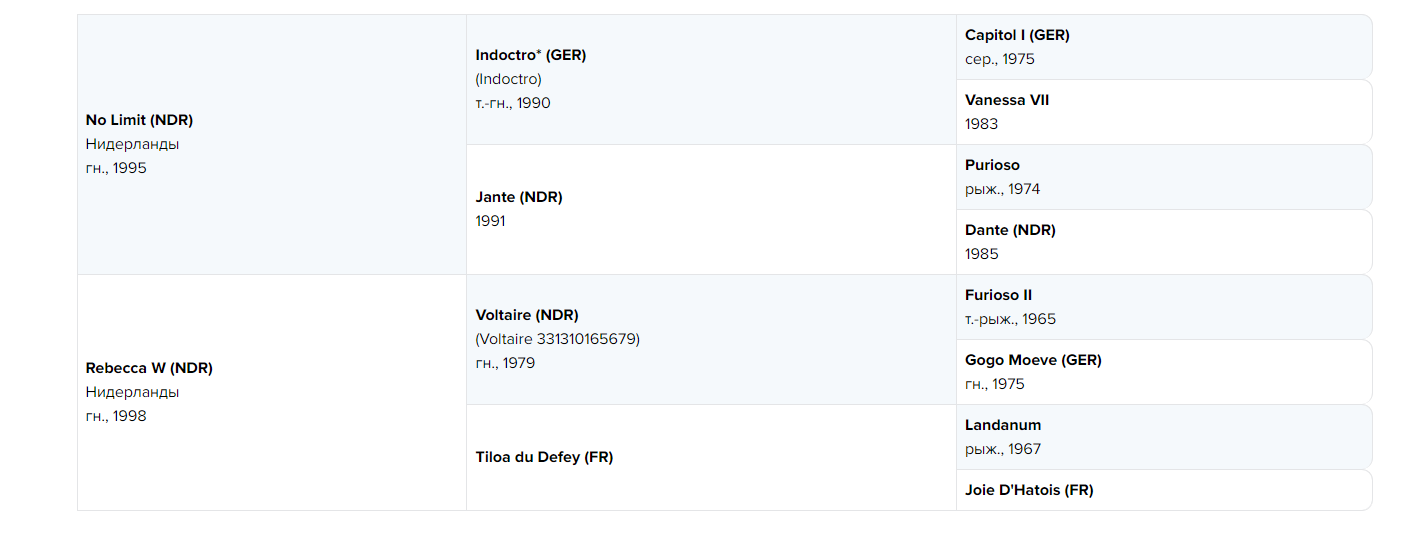Click the (Indoctro) alias text
The height and width of the screenshot is (533, 1410).
pyautogui.click(x=509, y=79)
